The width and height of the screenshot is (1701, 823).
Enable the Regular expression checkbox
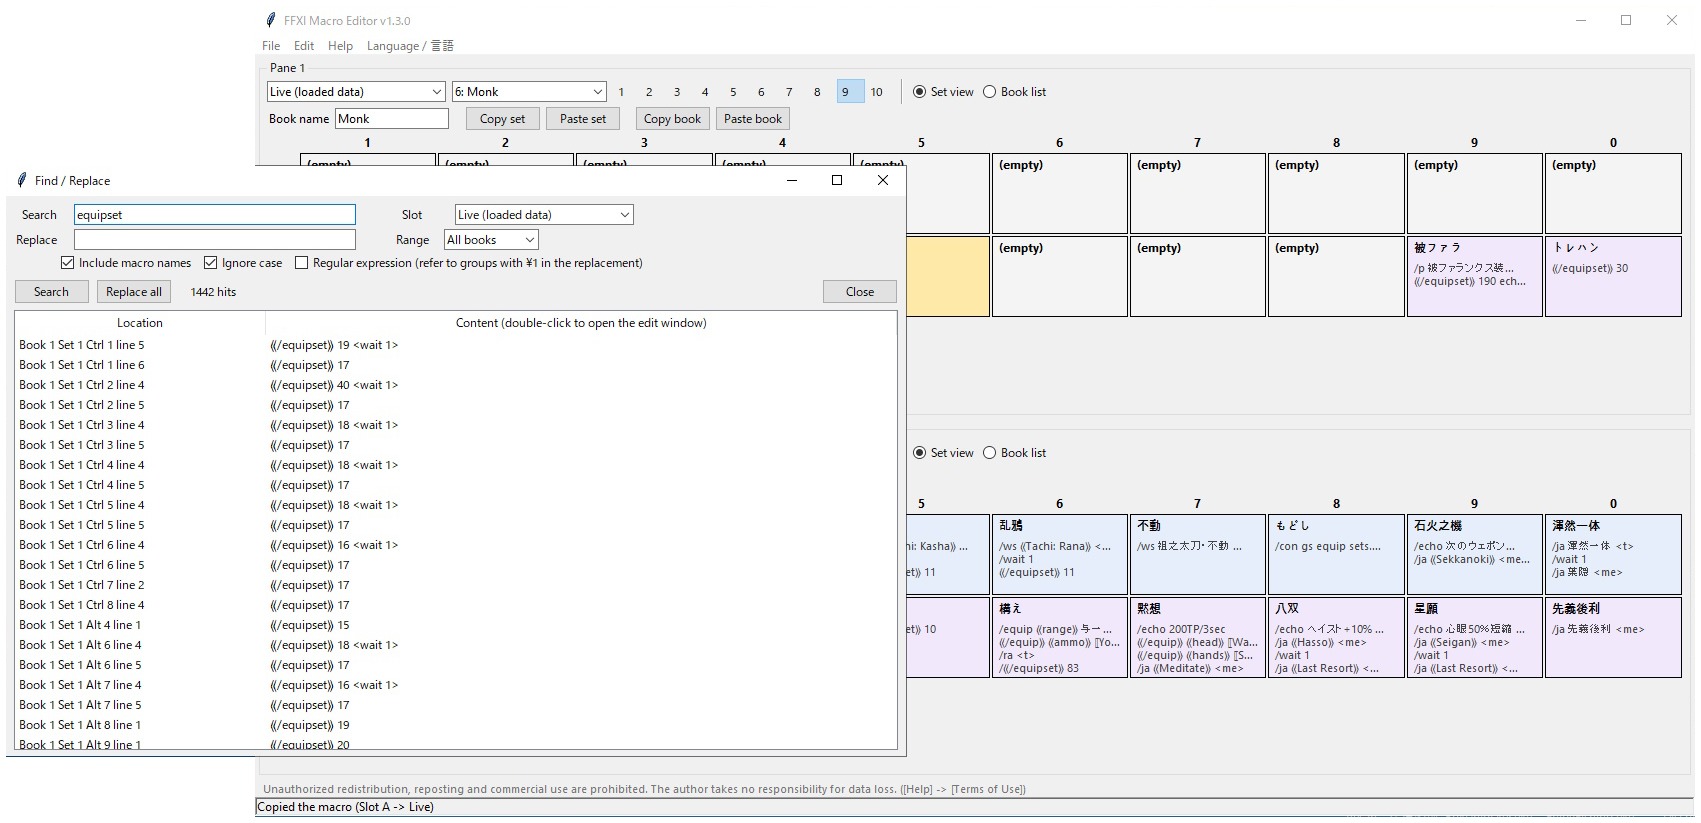coord(301,263)
